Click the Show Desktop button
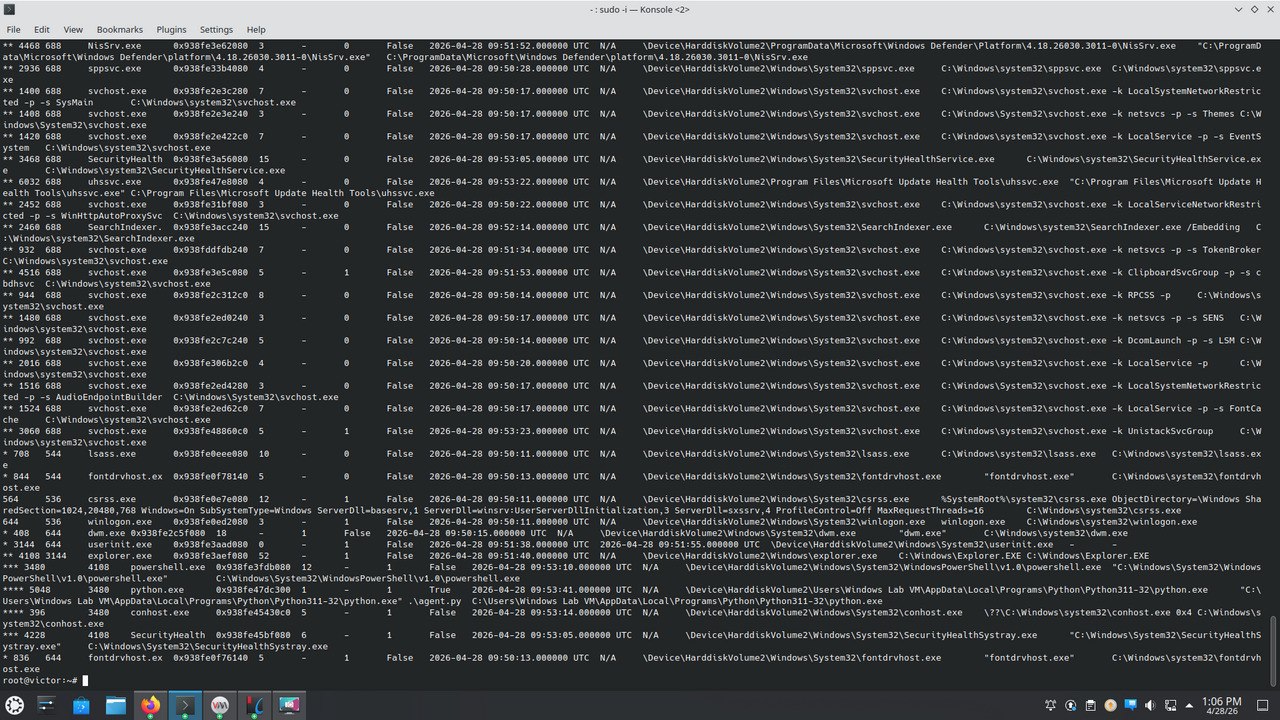Screen dimensions: 1280x720 (x=1263, y=706)
